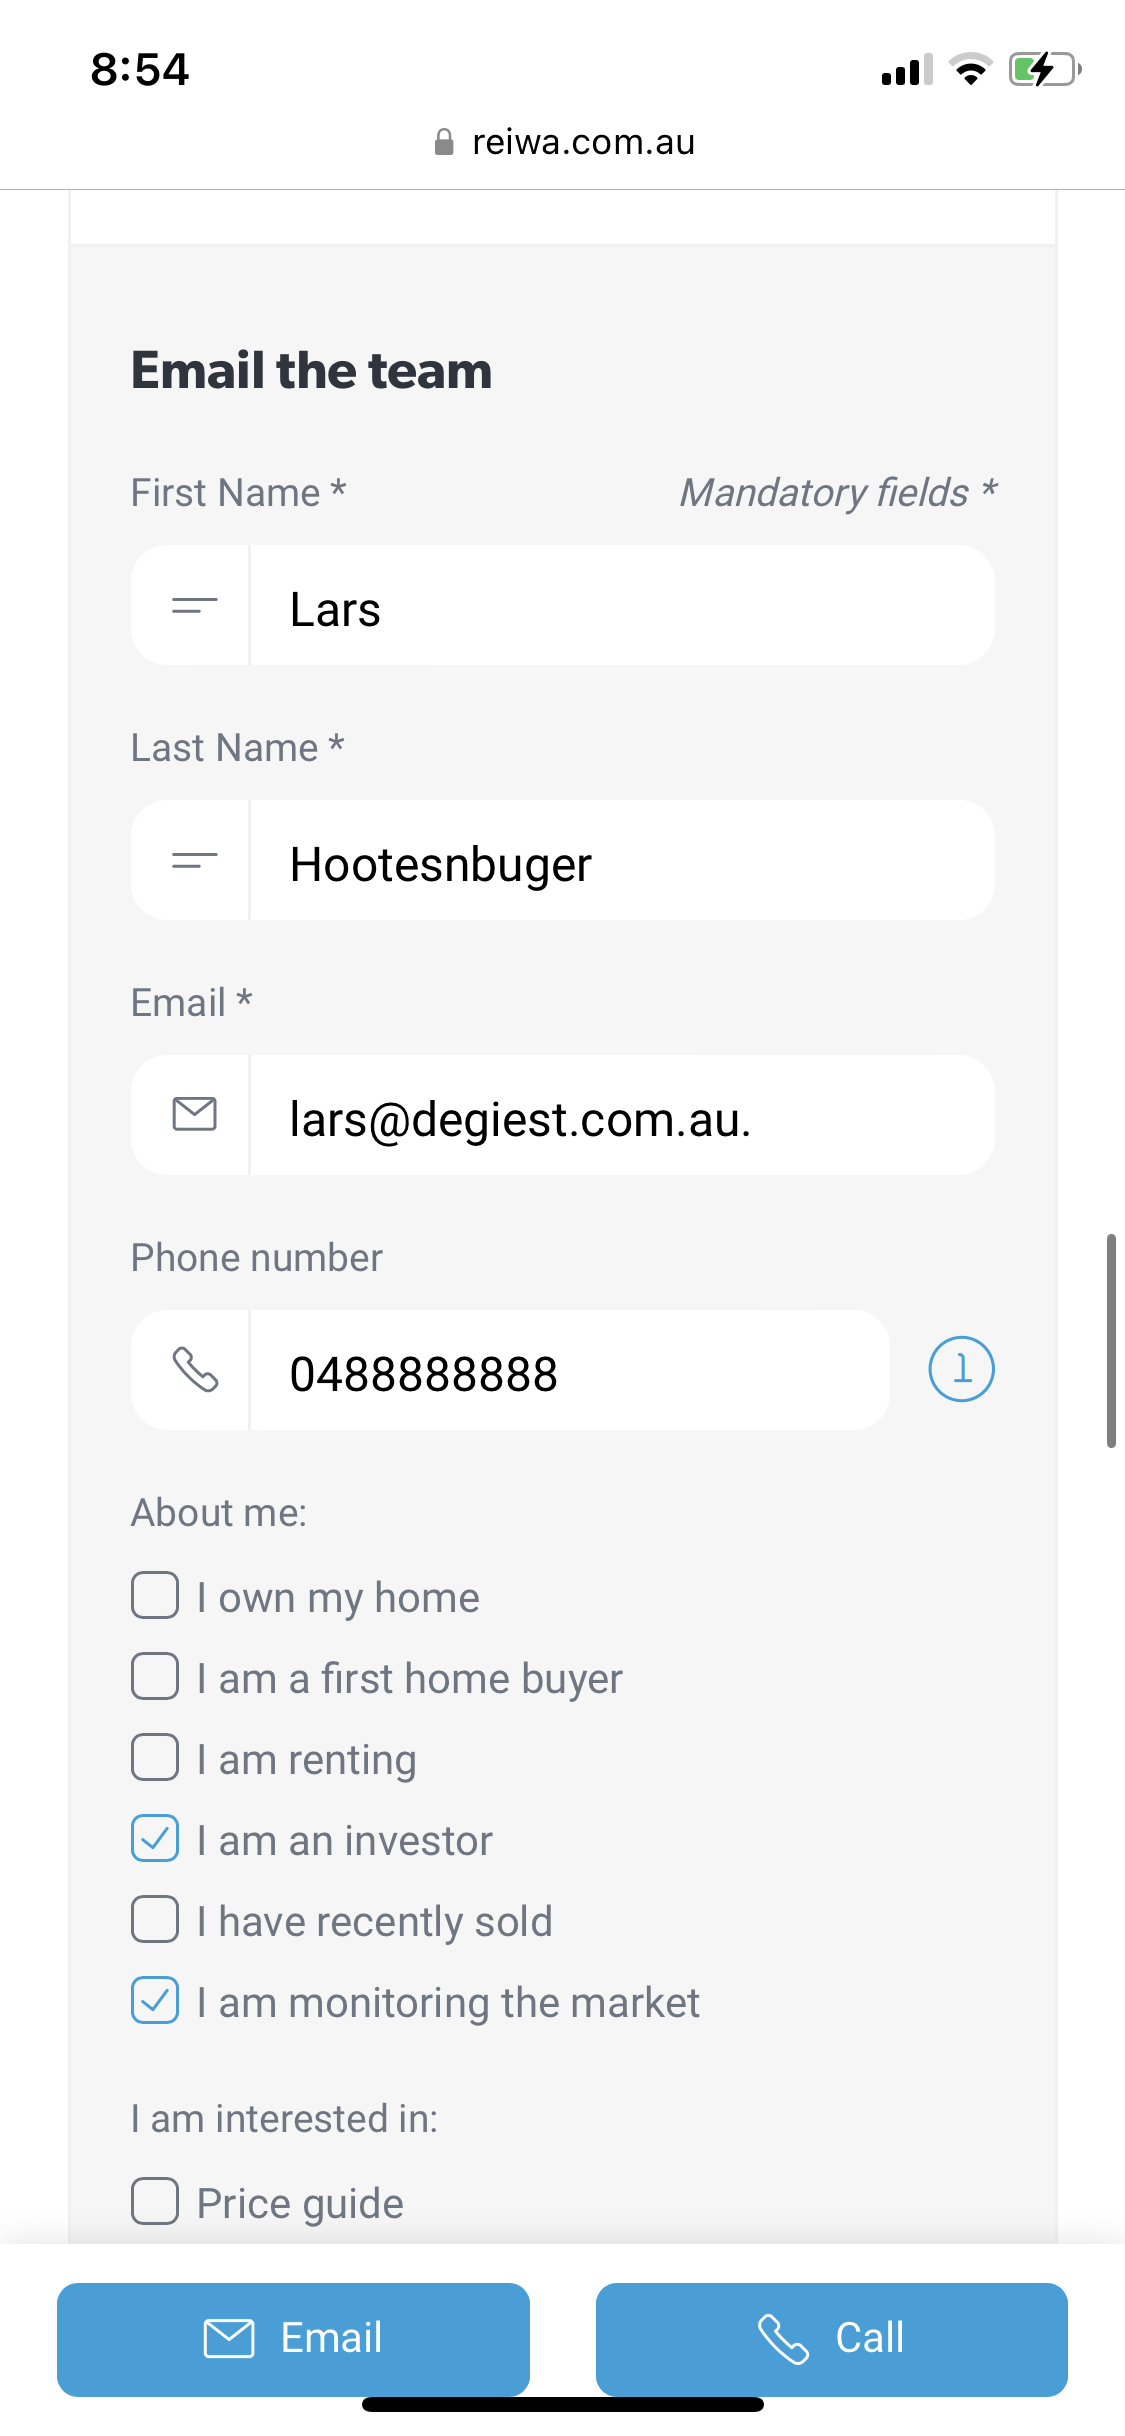Screen dimensions: 1125x2436
Task: Tap the text icon beside First Name field
Action: pyautogui.click(x=194, y=605)
